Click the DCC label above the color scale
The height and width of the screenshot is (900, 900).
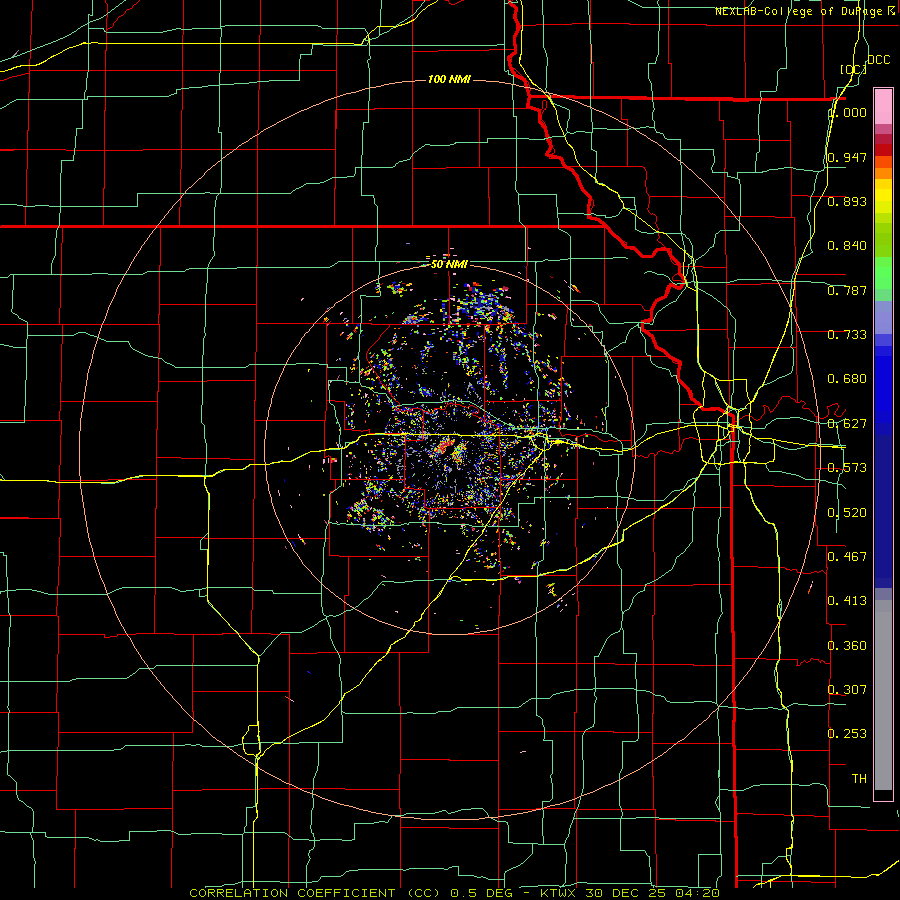[x=878, y=60]
